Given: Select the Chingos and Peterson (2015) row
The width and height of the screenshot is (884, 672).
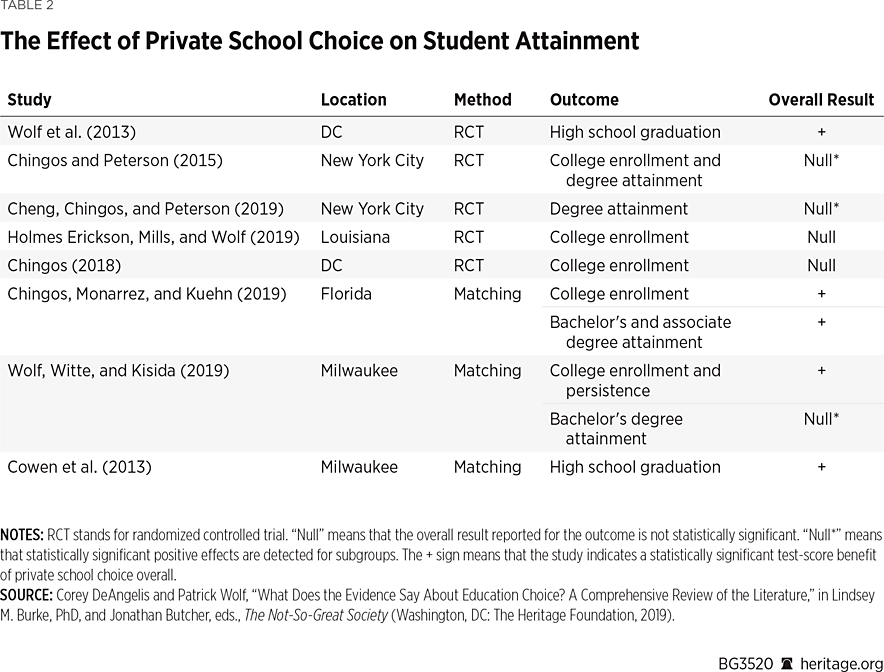Looking at the screenshot, I should [x=115, y=160].
